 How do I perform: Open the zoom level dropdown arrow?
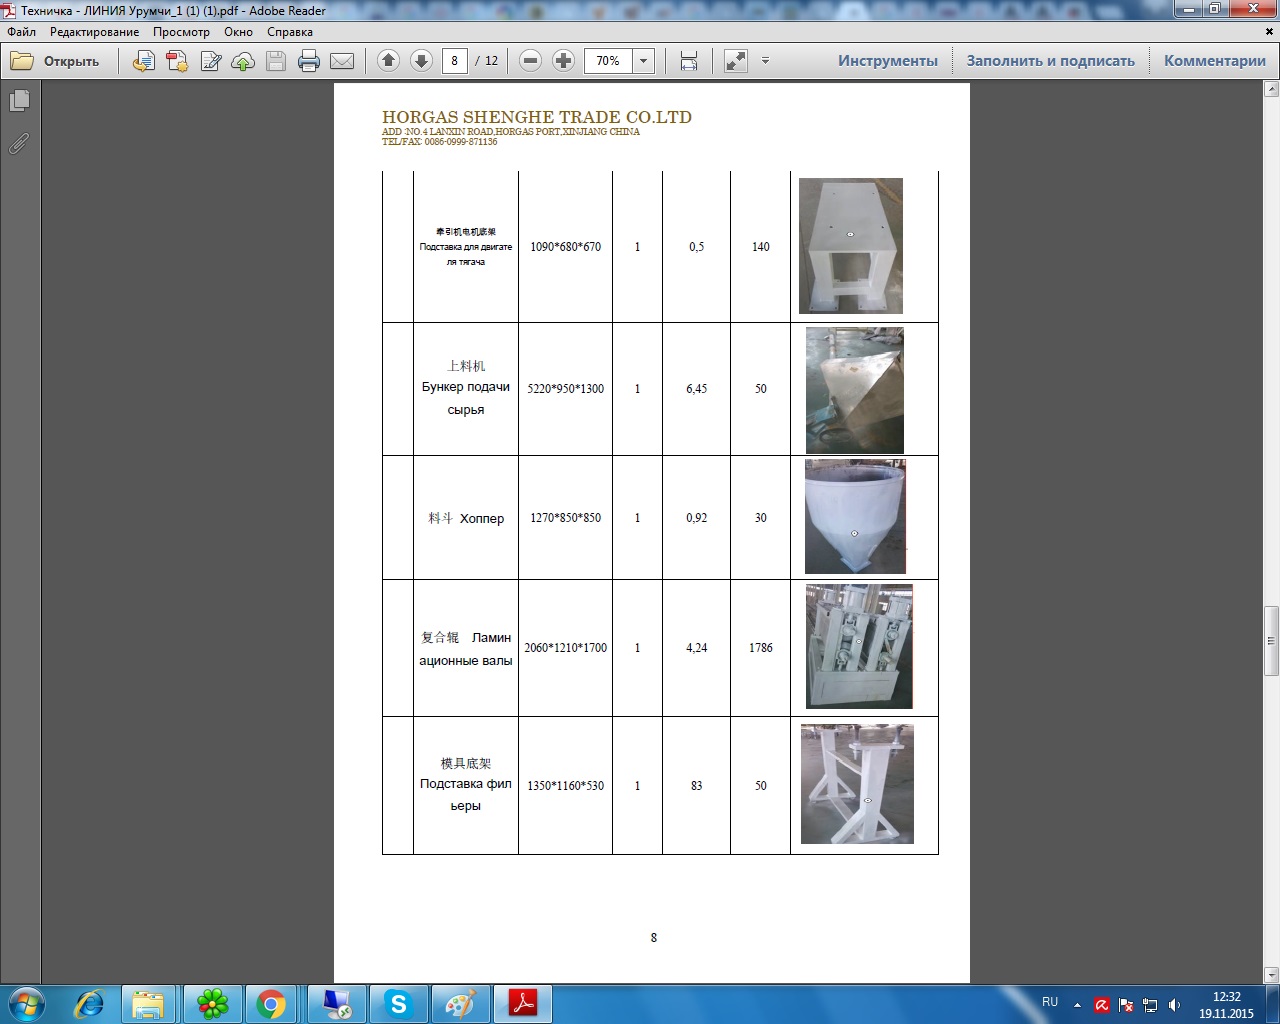(644, 61)
